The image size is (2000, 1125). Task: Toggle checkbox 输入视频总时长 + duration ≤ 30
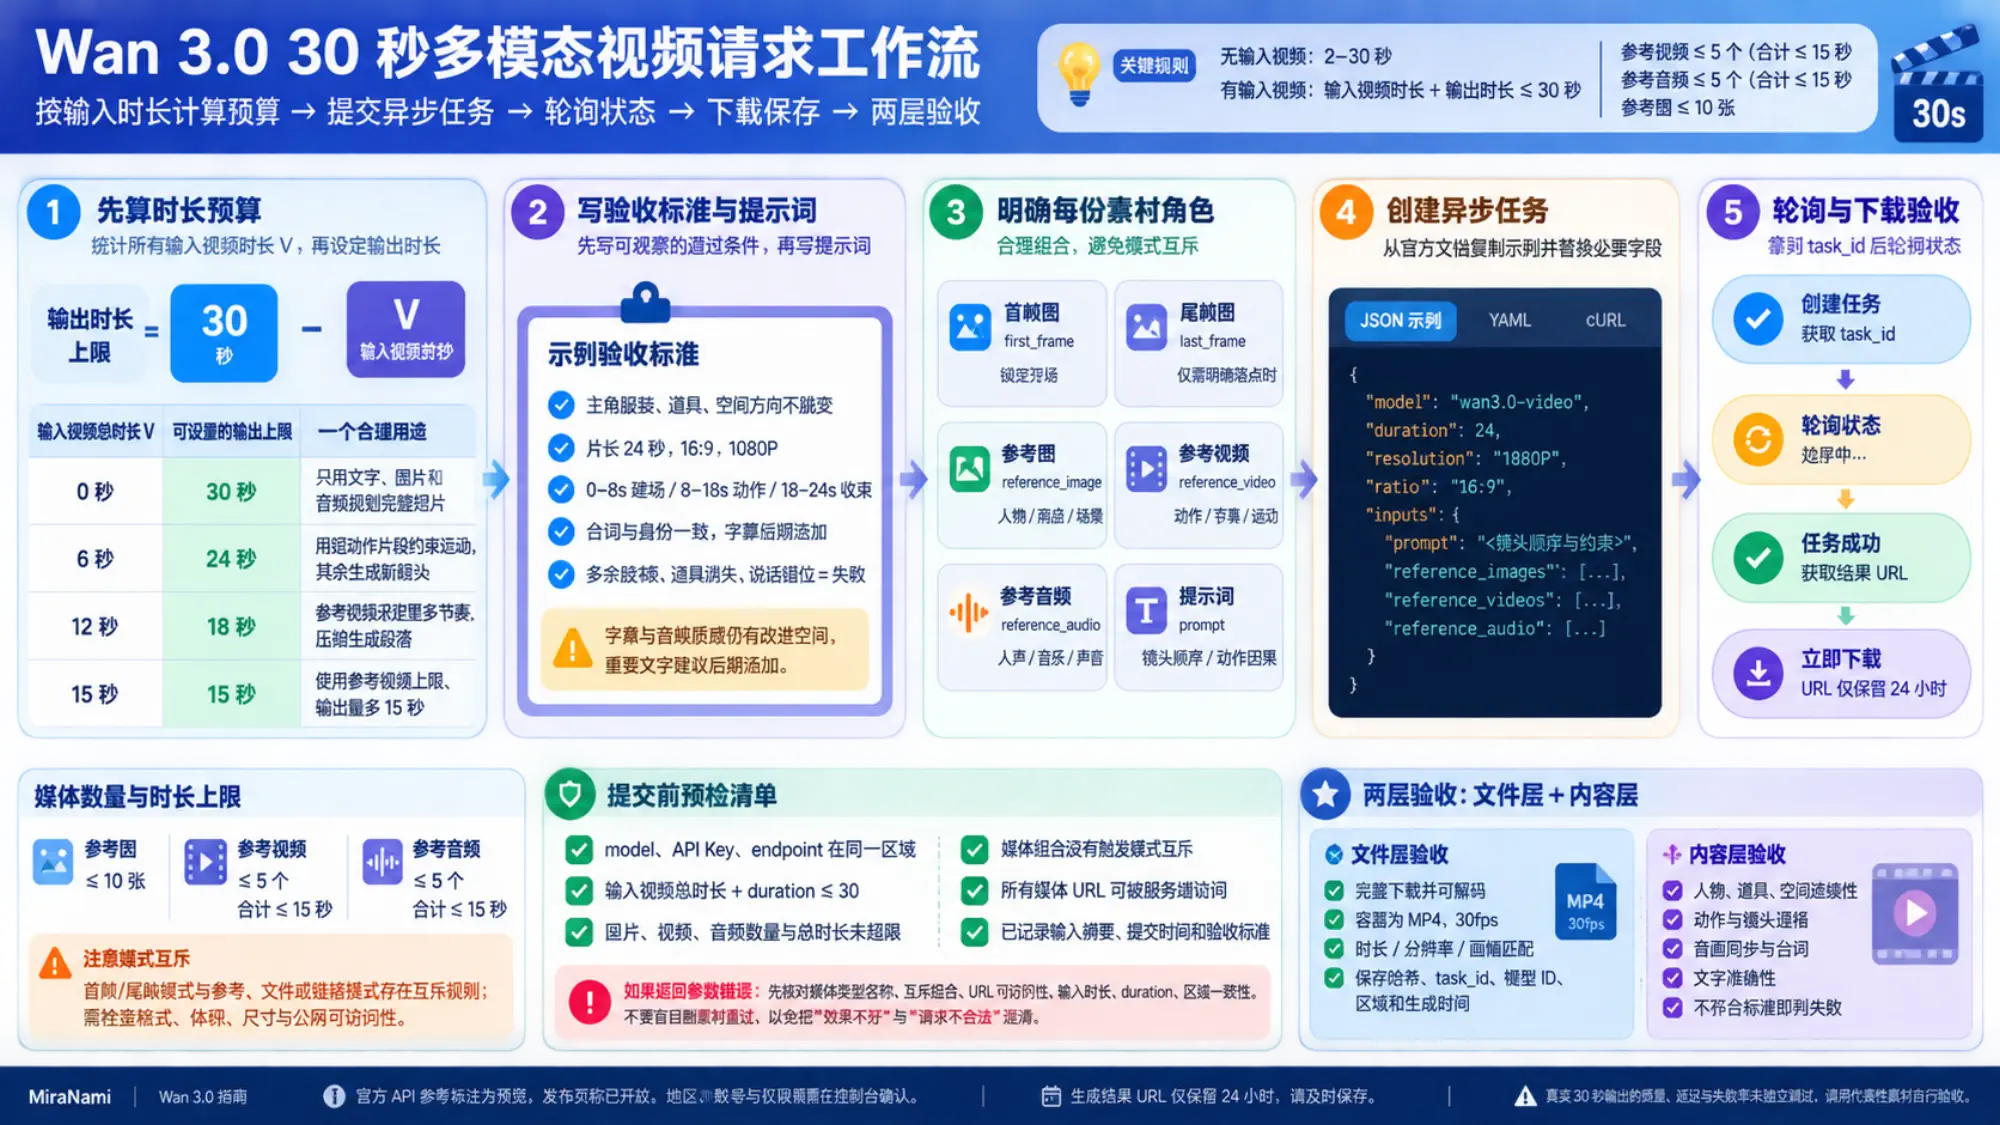pyautogui.click(x=579, y=890)
